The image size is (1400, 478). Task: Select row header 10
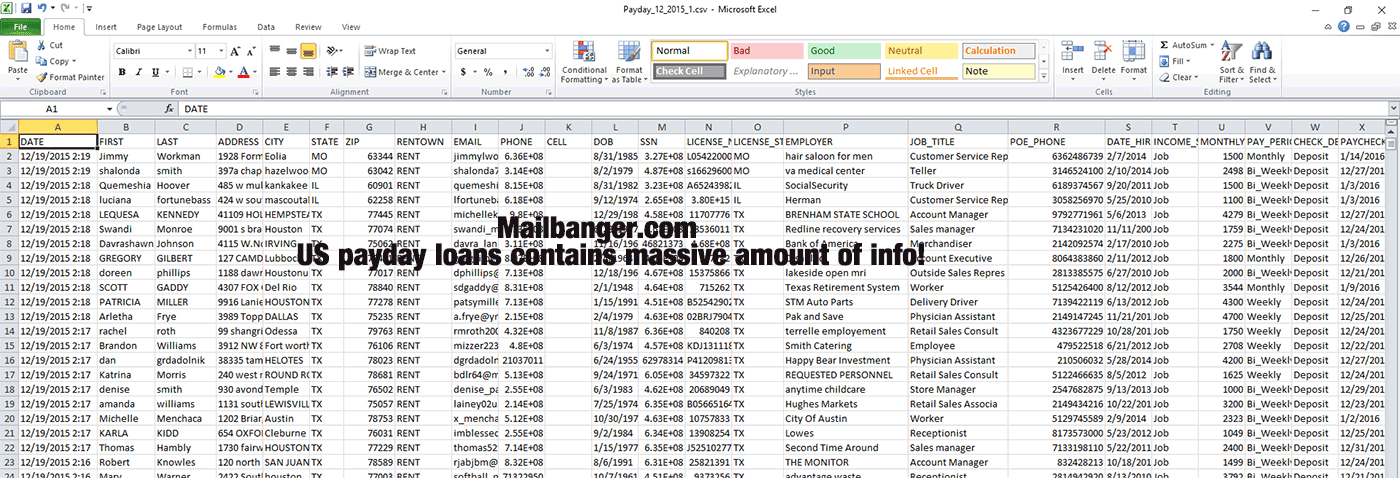(x=9, y=274)
